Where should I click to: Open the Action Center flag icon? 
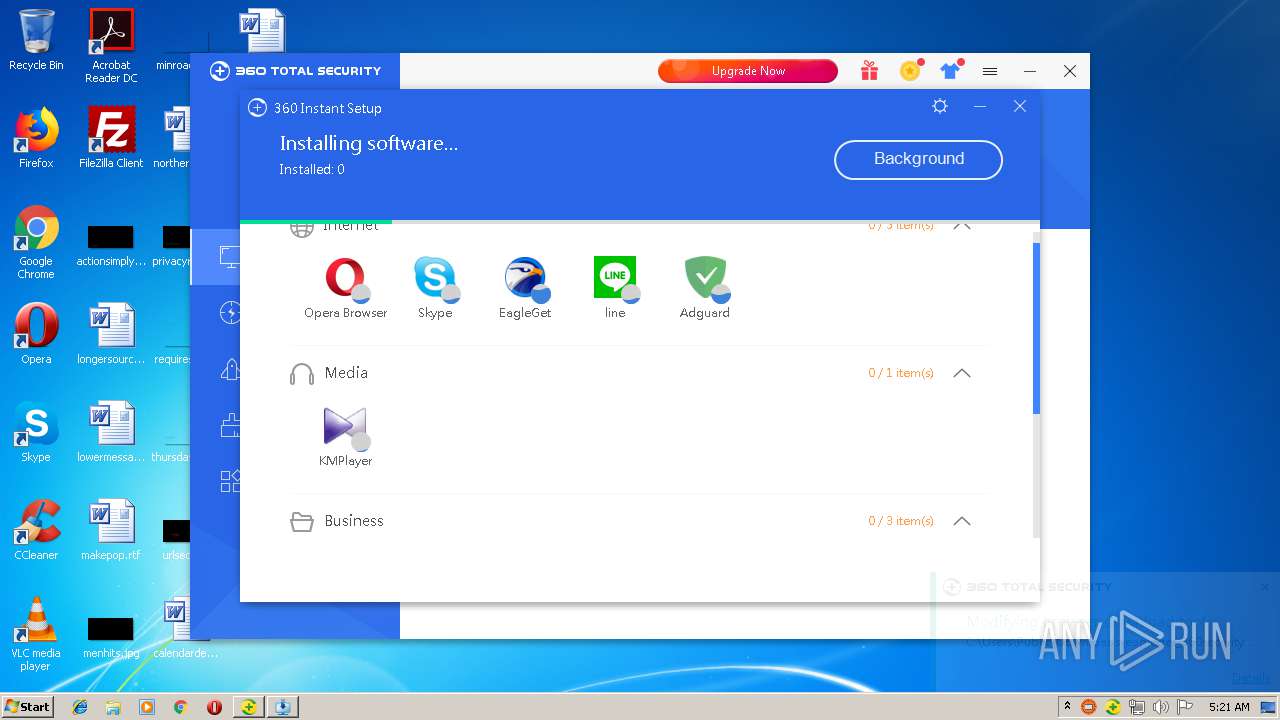(x=1185, y=707)
